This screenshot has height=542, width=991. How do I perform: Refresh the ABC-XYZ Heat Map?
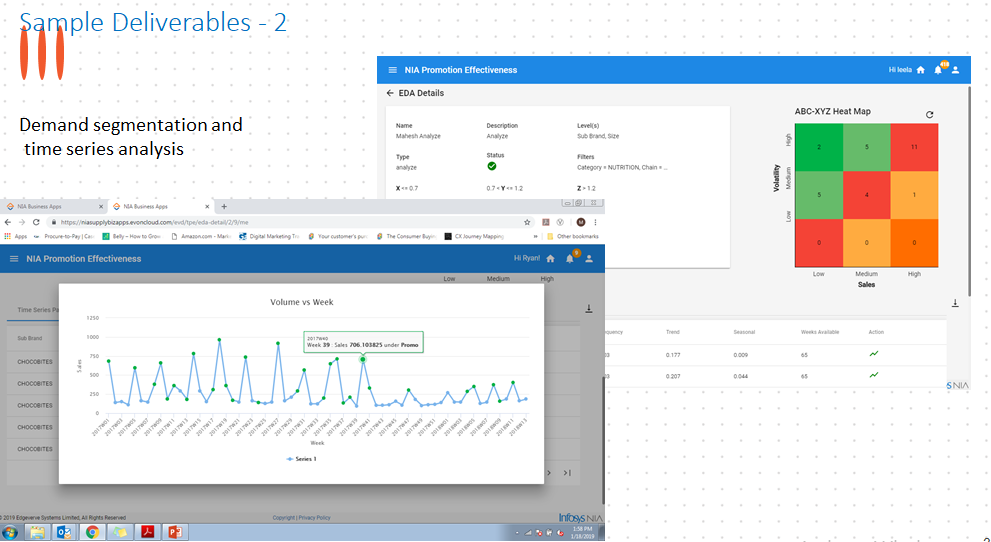coord(930,114)
